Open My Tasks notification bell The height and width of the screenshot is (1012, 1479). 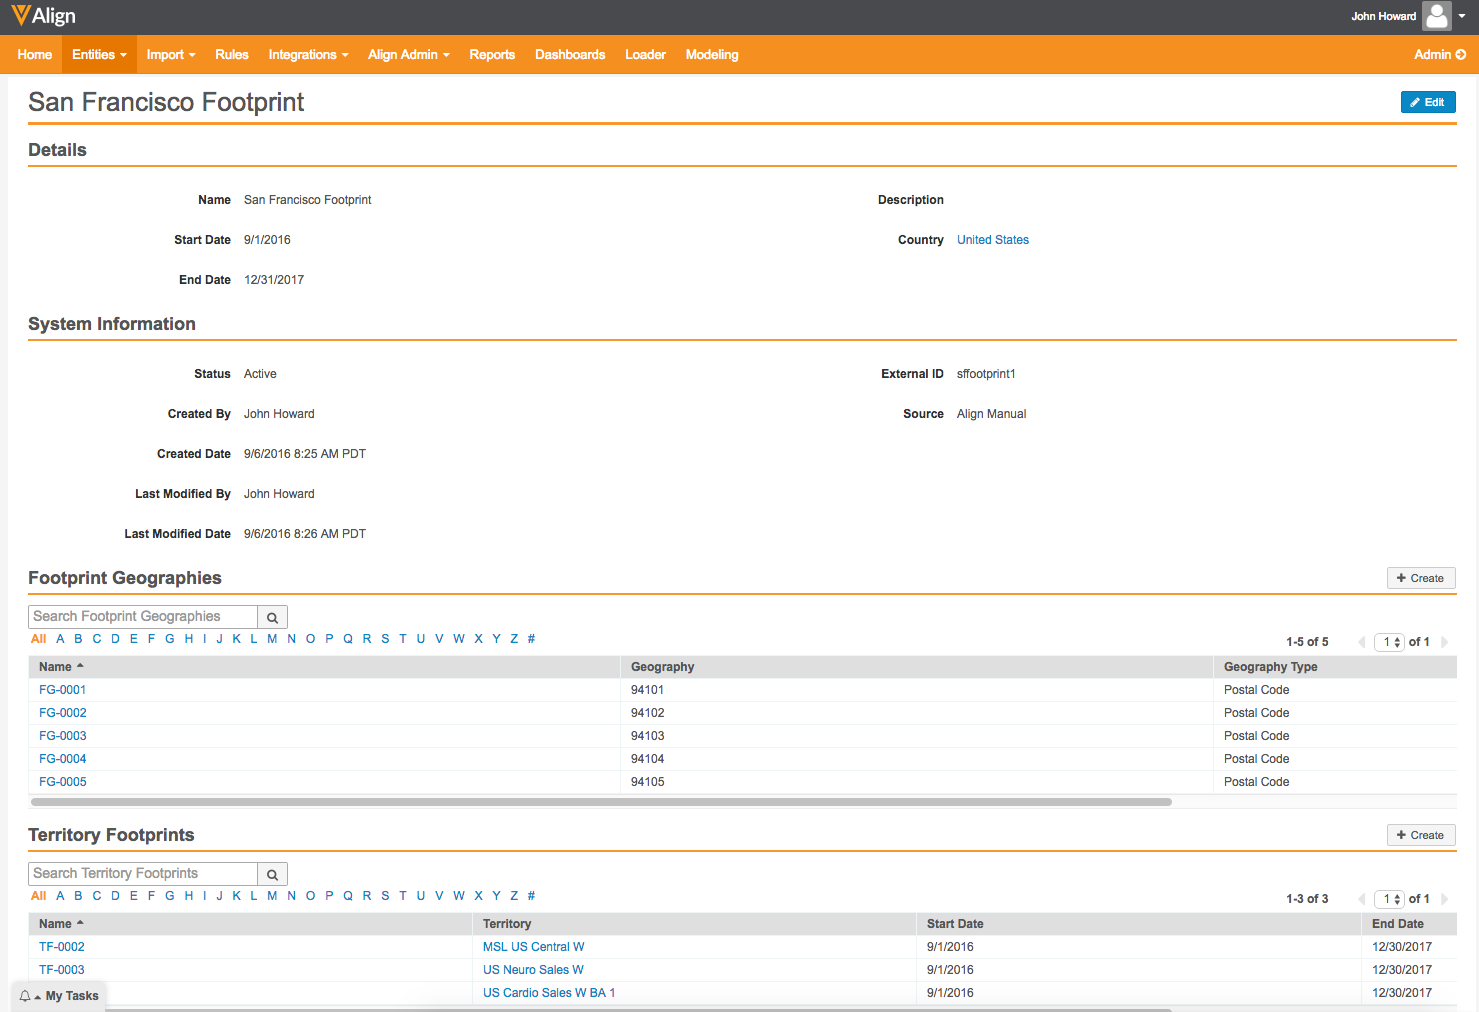tap(26, 996)
